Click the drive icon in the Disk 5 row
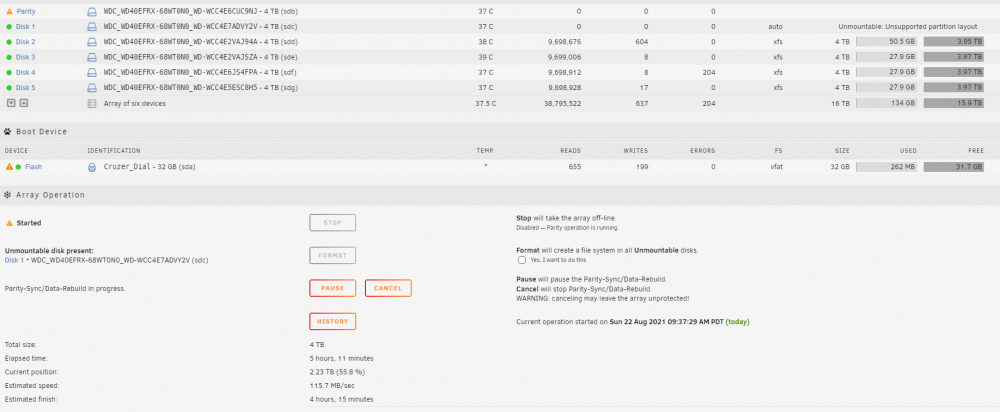This screenshot has height=412, width=1000. (x=92, y=88)
